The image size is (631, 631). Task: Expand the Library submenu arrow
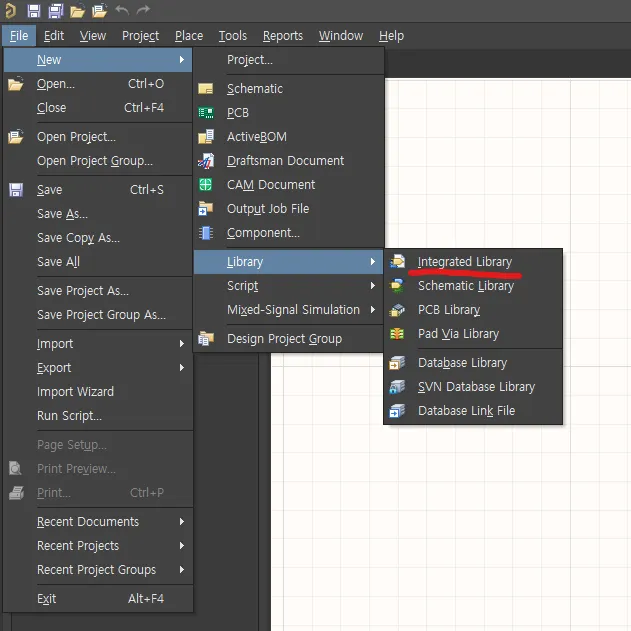(373, 262)
